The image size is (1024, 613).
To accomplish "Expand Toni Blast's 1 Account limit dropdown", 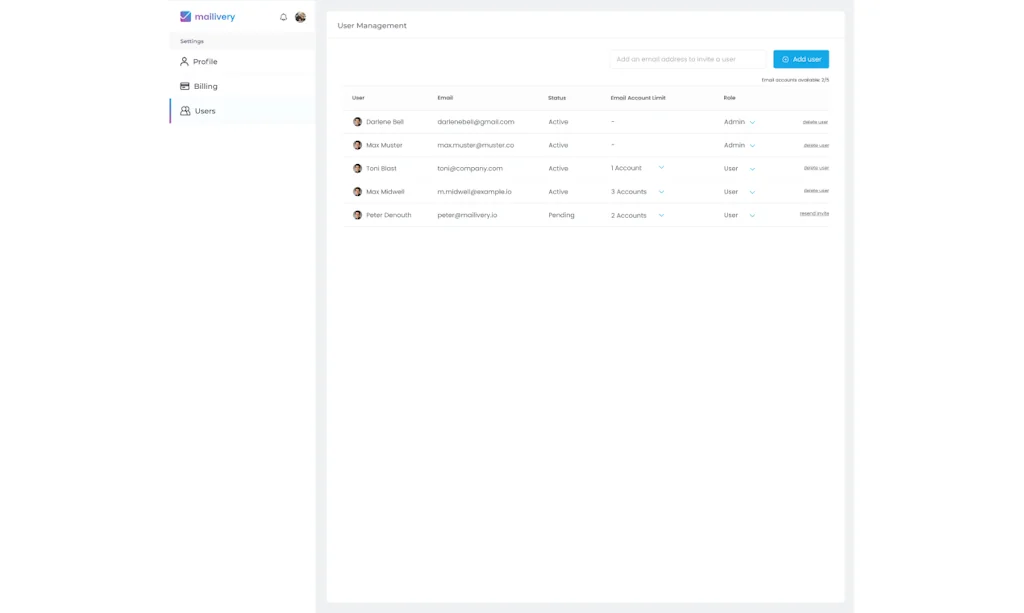I will coord(661,168).
